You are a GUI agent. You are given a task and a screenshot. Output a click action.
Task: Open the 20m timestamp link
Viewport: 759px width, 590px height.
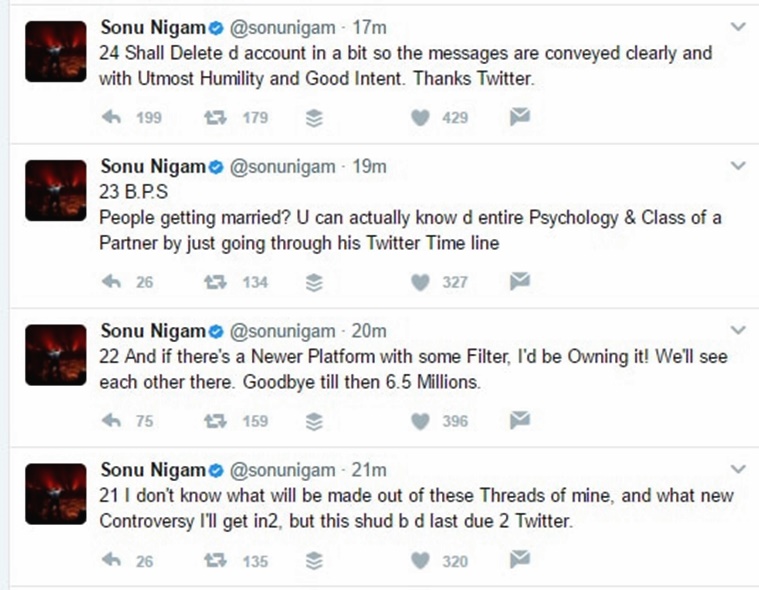(x=369, y=331)
